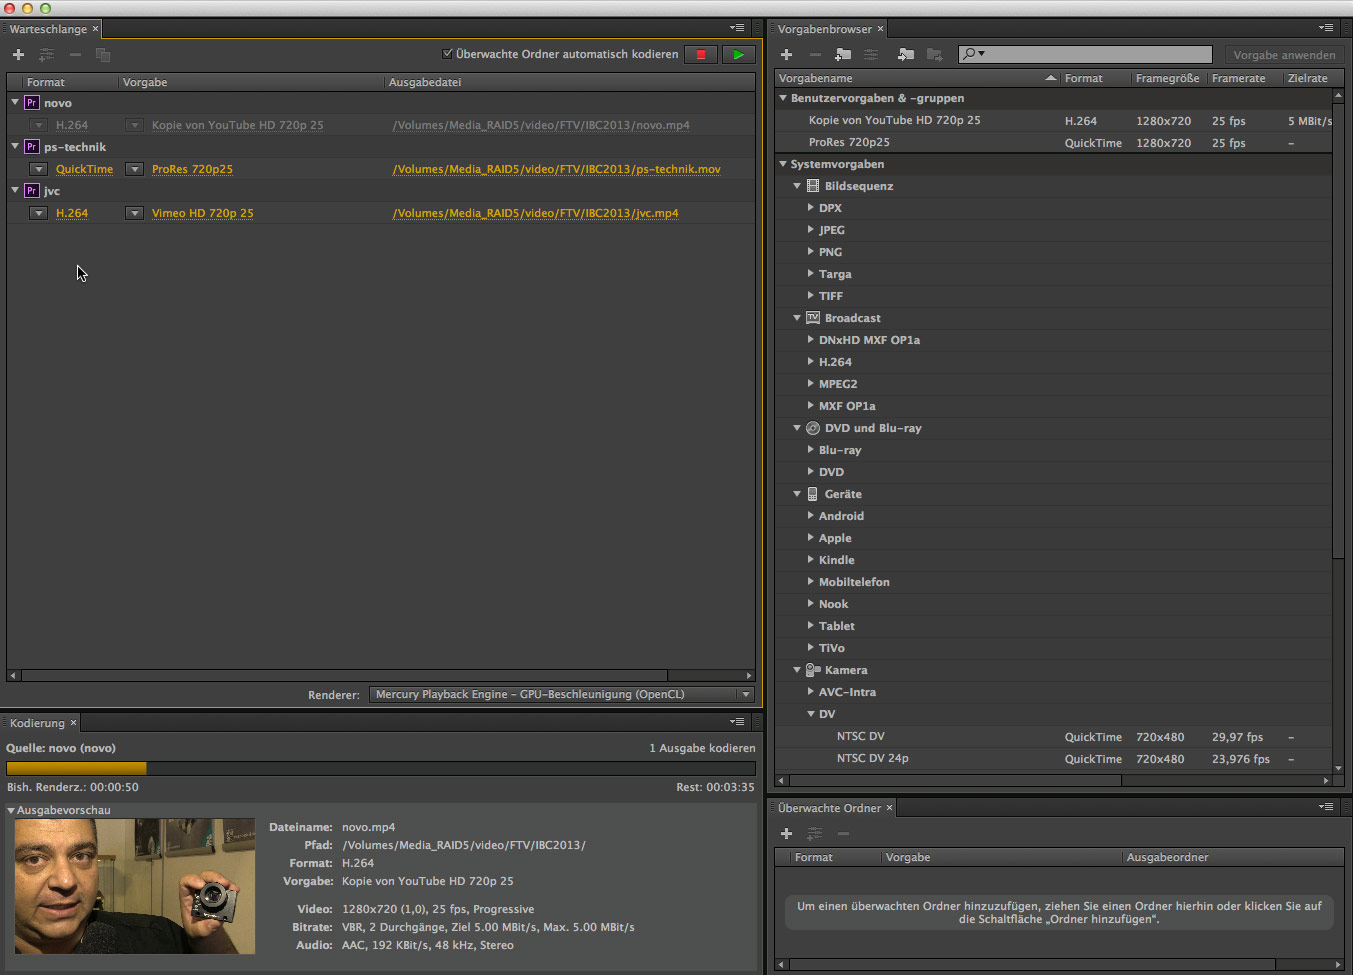1353x975 pixels.
Task: Open the Renderer Mercury Playback Engine dropdown
Action: point(561,694)
